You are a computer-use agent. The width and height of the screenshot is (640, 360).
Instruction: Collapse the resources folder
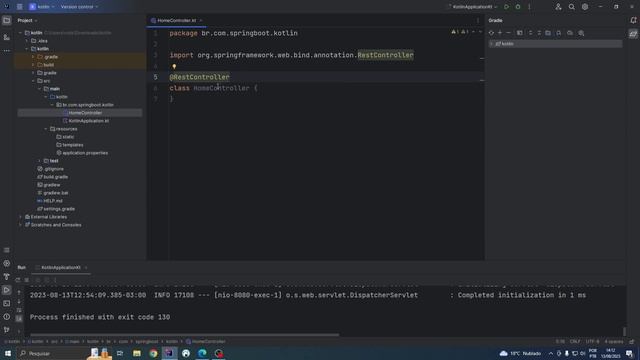[x=46, y=129]
